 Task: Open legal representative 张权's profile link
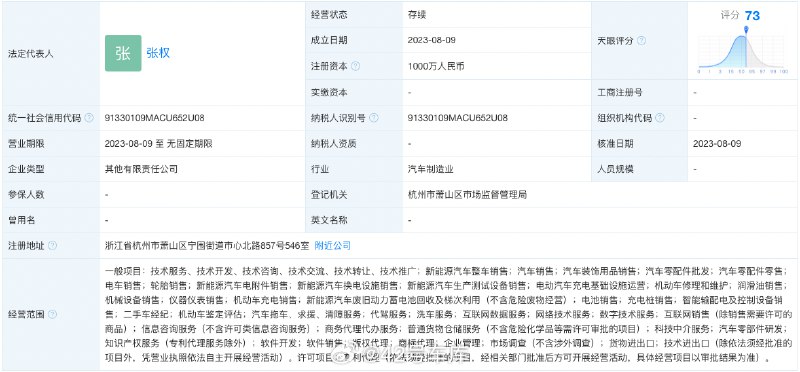coord(158,53)
